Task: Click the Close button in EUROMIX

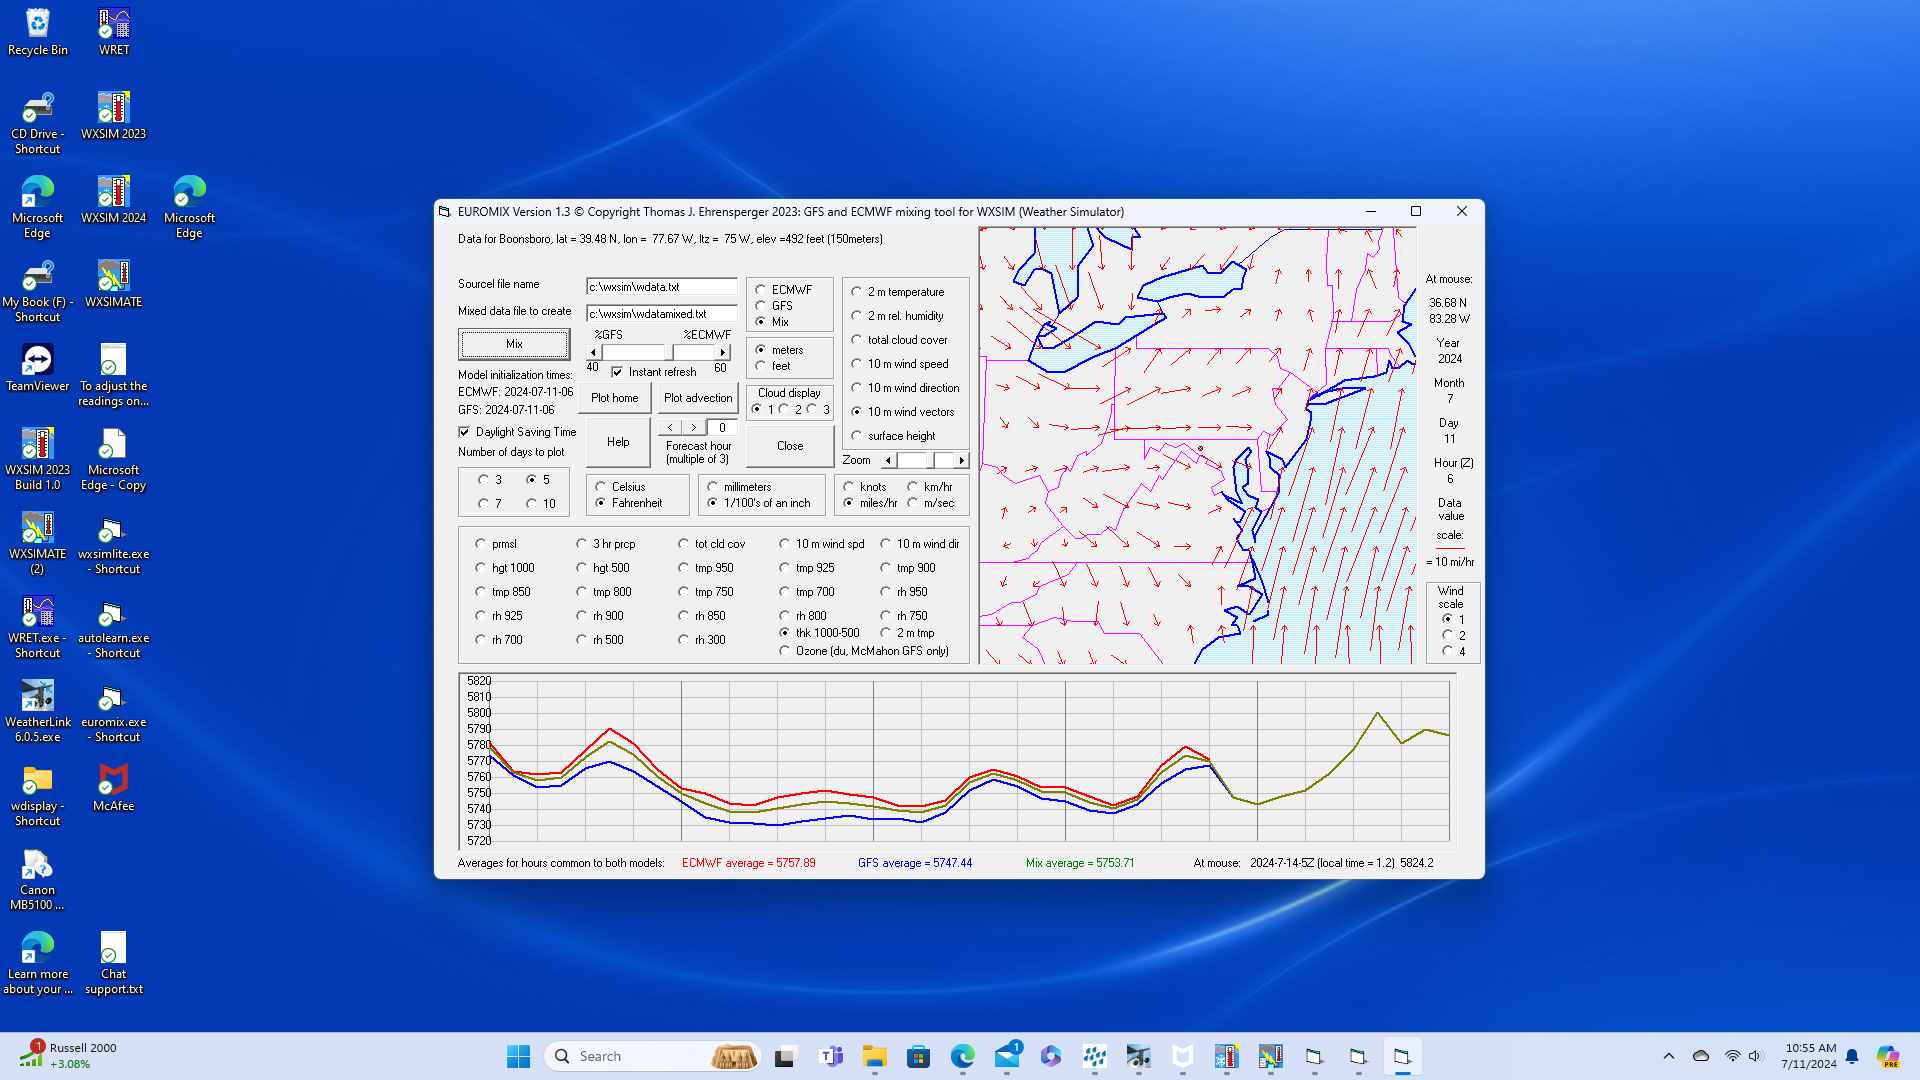Action: pyautogui.click(x=790, y=446)
